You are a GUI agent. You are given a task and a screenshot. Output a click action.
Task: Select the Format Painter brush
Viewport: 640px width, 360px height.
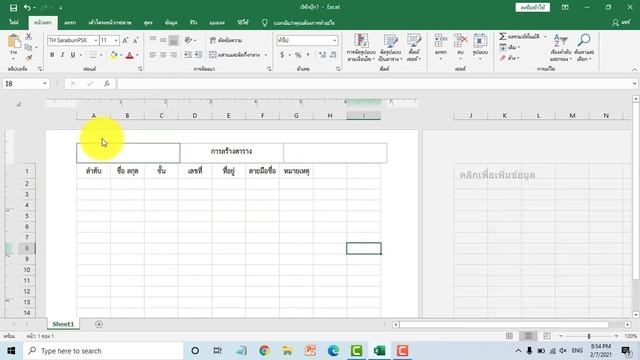click(29, 58)
